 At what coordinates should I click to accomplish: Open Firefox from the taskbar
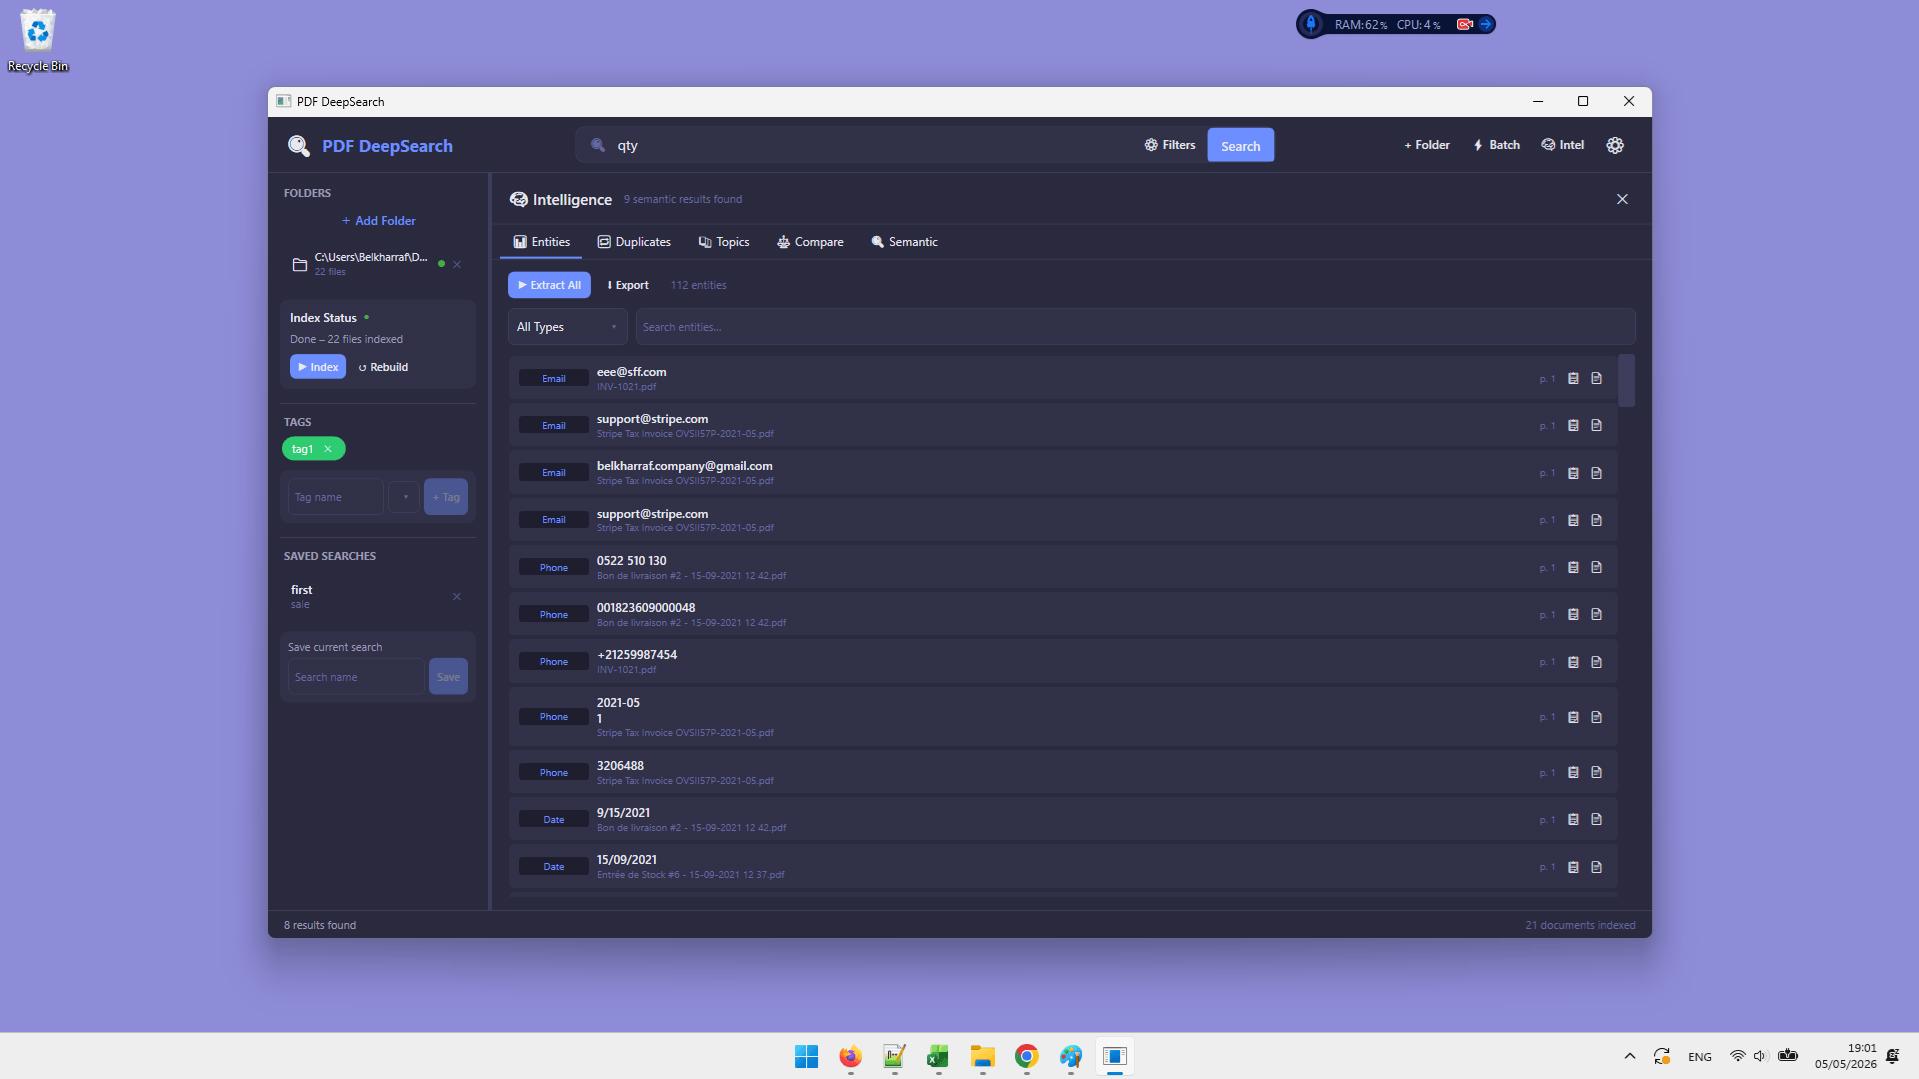[850, 1056]
